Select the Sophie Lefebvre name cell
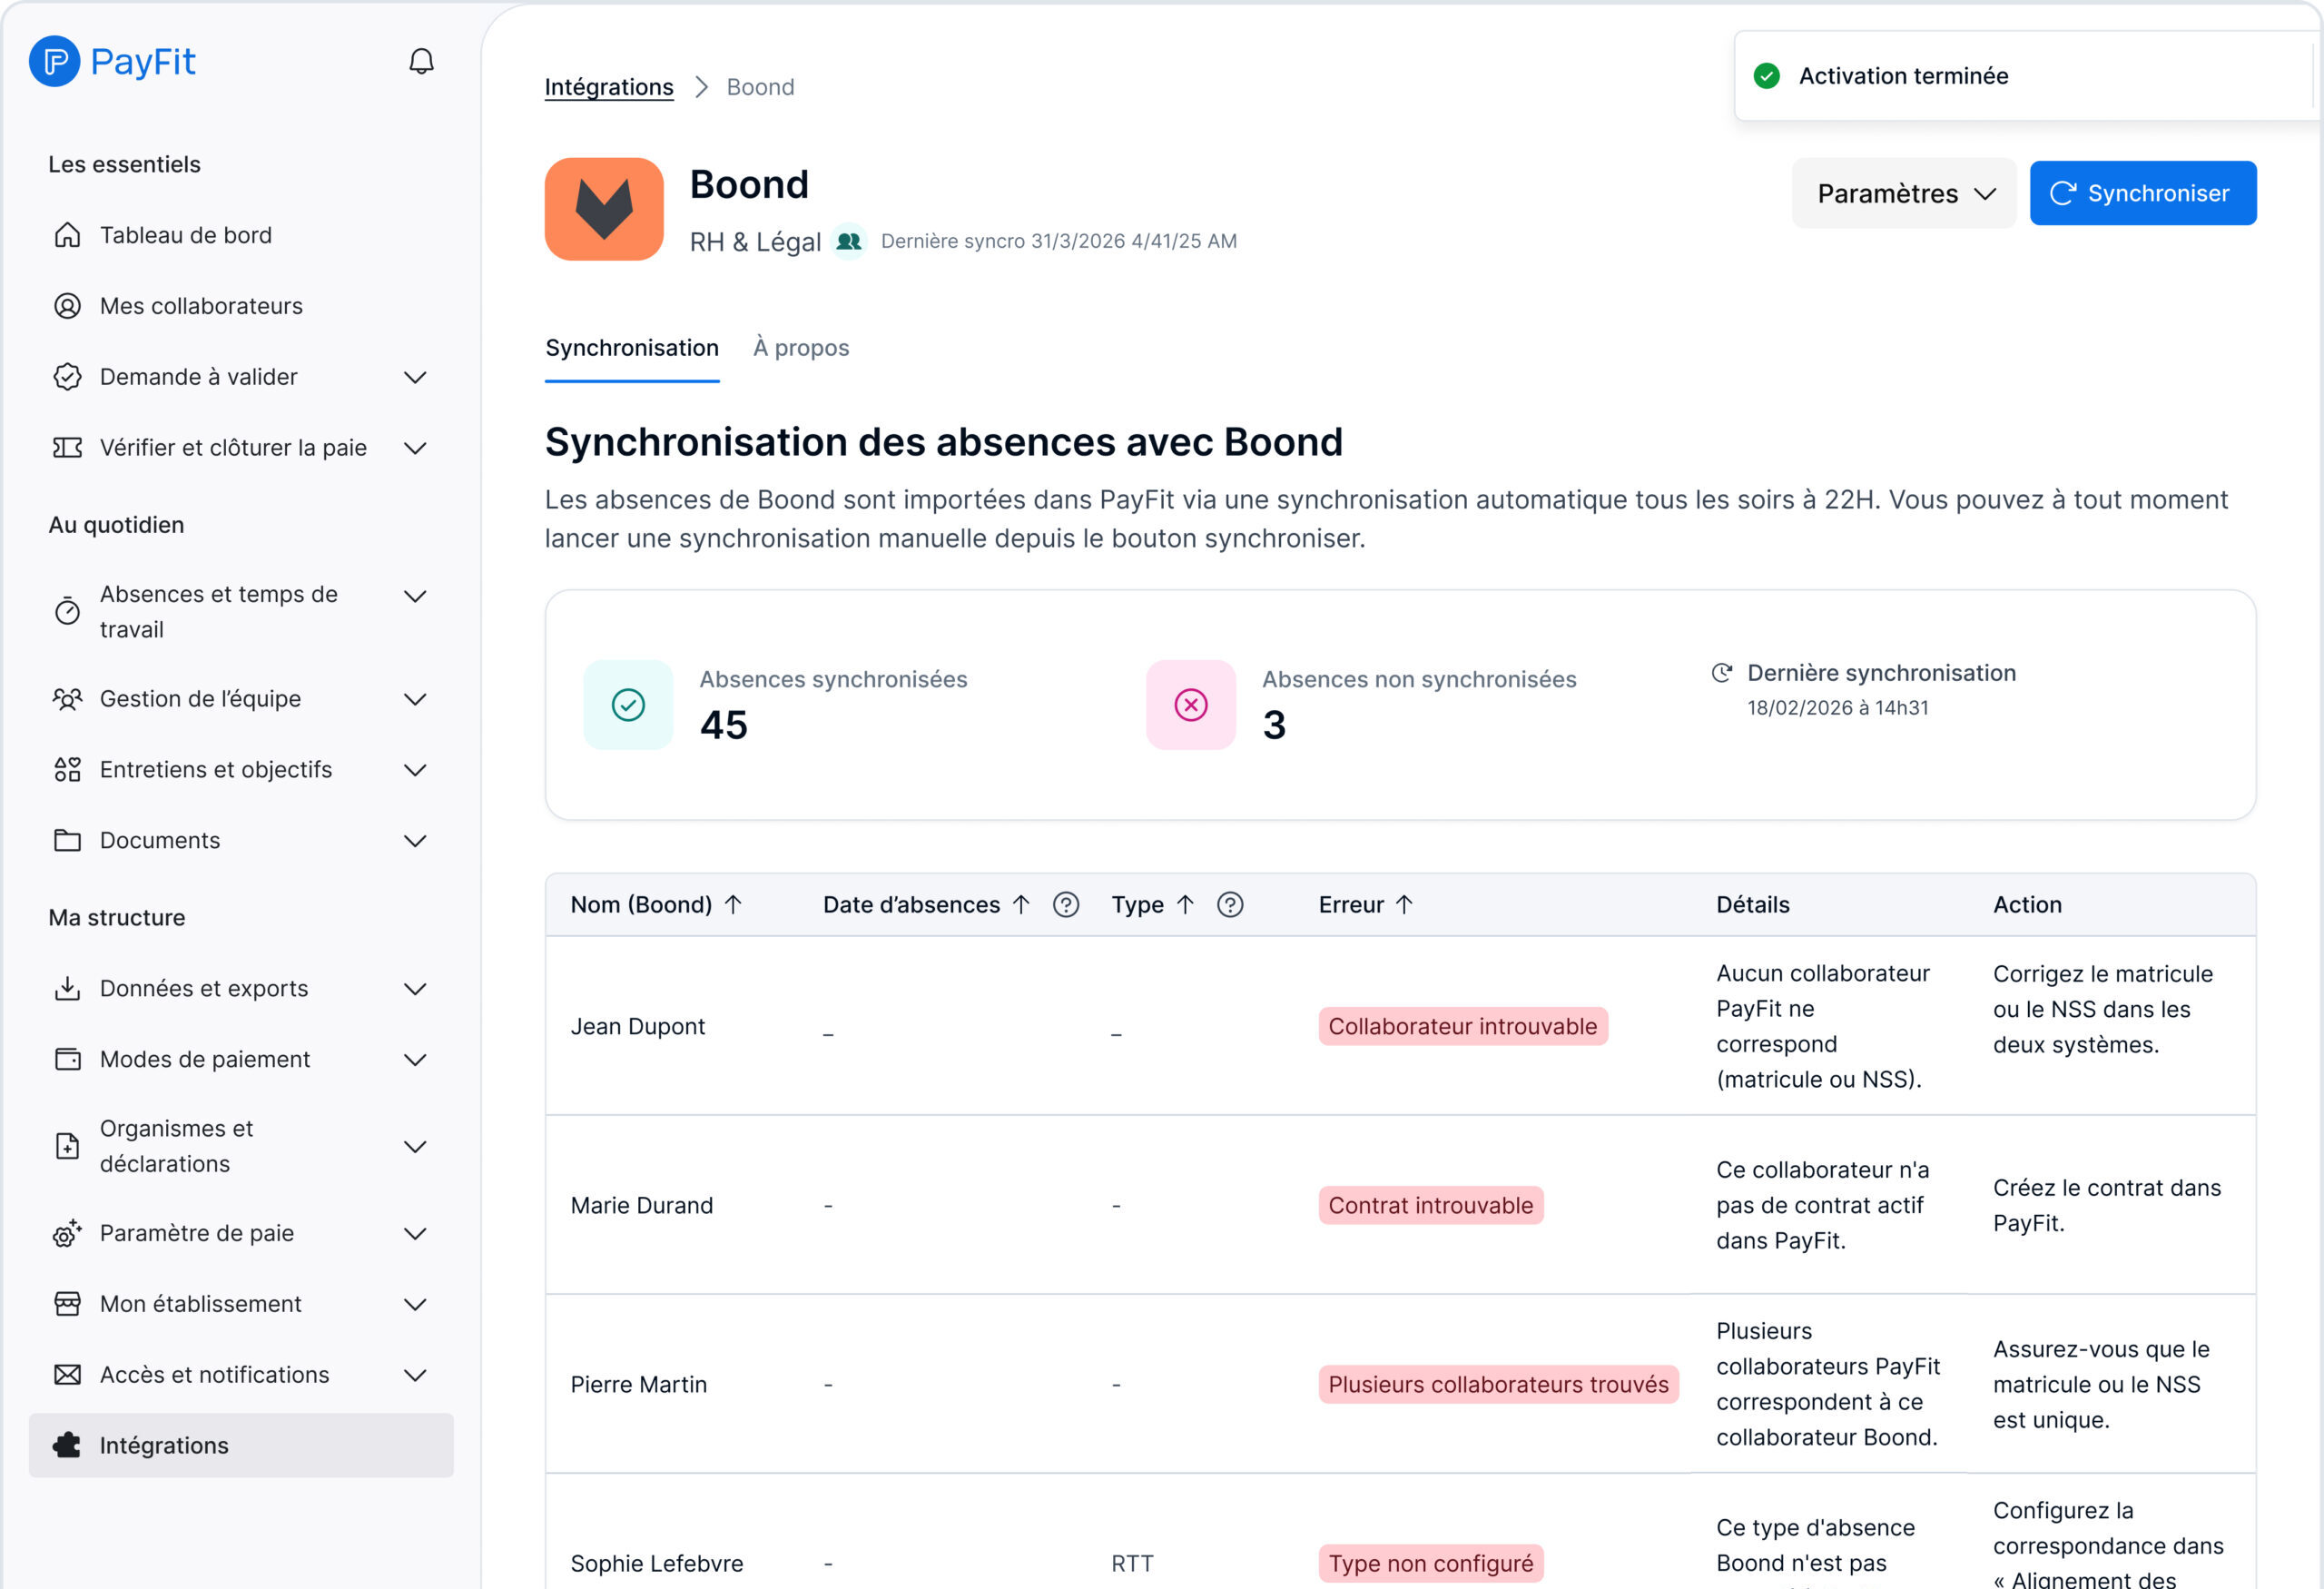The height and width of the screenshot is (1589, 2324). coord(657,1564)
